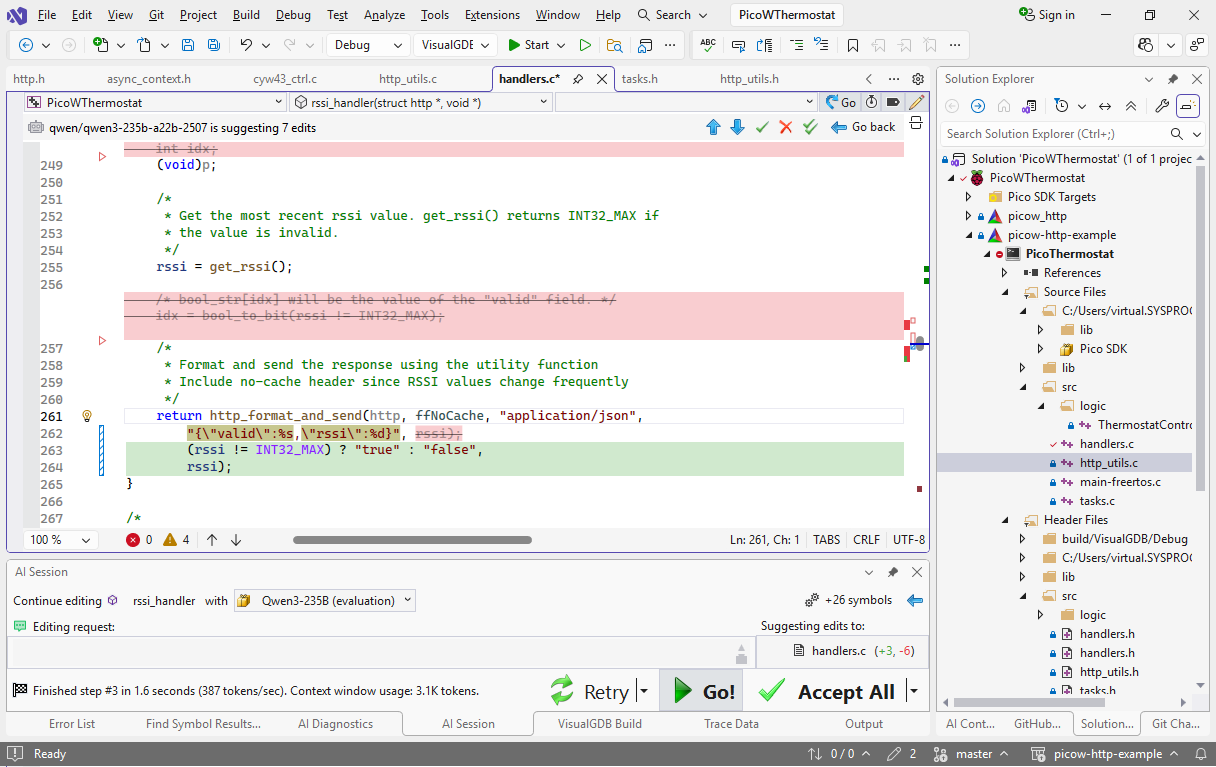Open the Analyze menu
Viewport: 1216px width, 767px height.
click(x=384, y=15)
